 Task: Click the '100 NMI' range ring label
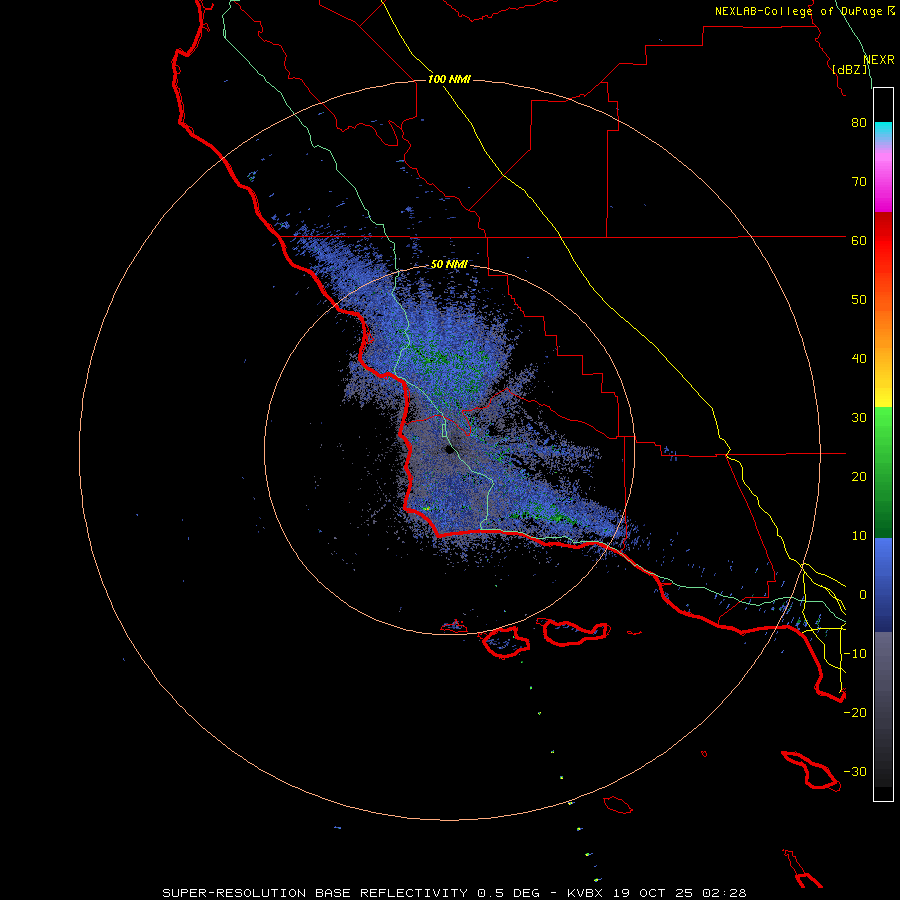[x=449, y=79]
